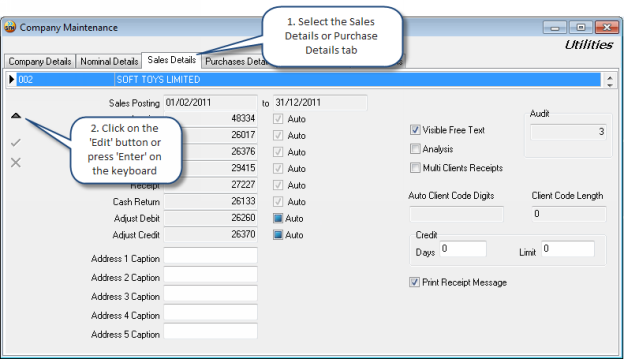Click company list scroll up arrow
The height and width of the screenshot is (360, 625).
point(610,77)
